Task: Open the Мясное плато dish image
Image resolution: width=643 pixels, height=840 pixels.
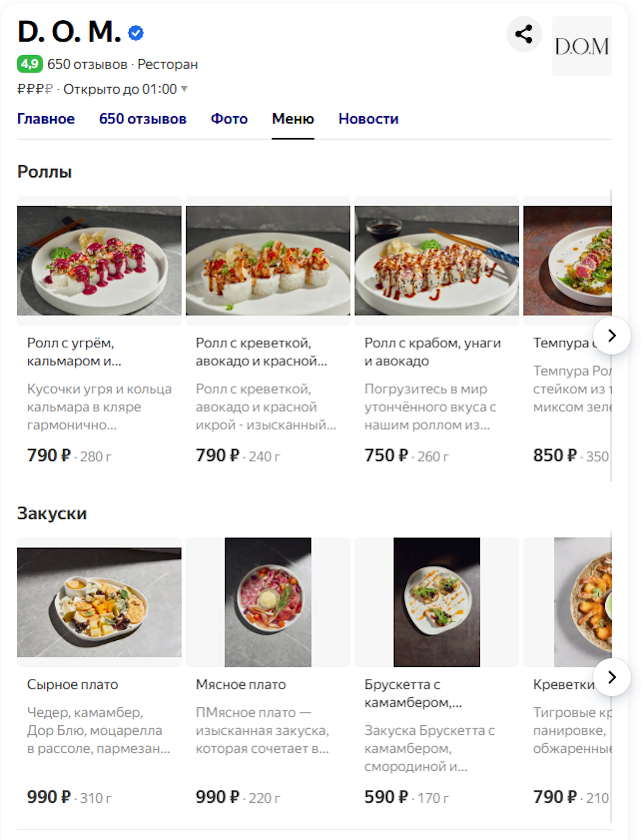Action: (x=268, y=602)
